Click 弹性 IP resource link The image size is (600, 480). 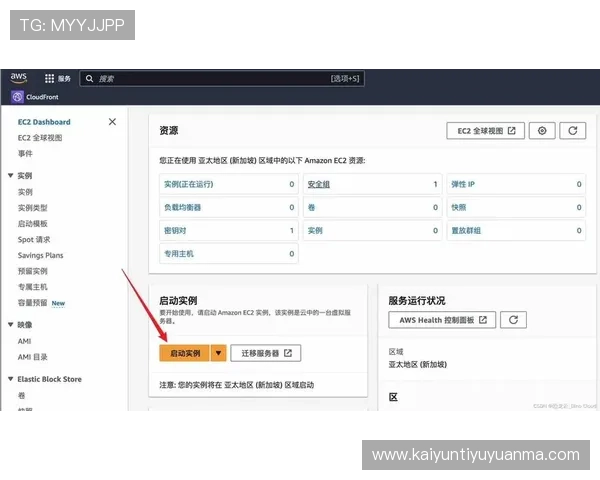tap(463, 184)
